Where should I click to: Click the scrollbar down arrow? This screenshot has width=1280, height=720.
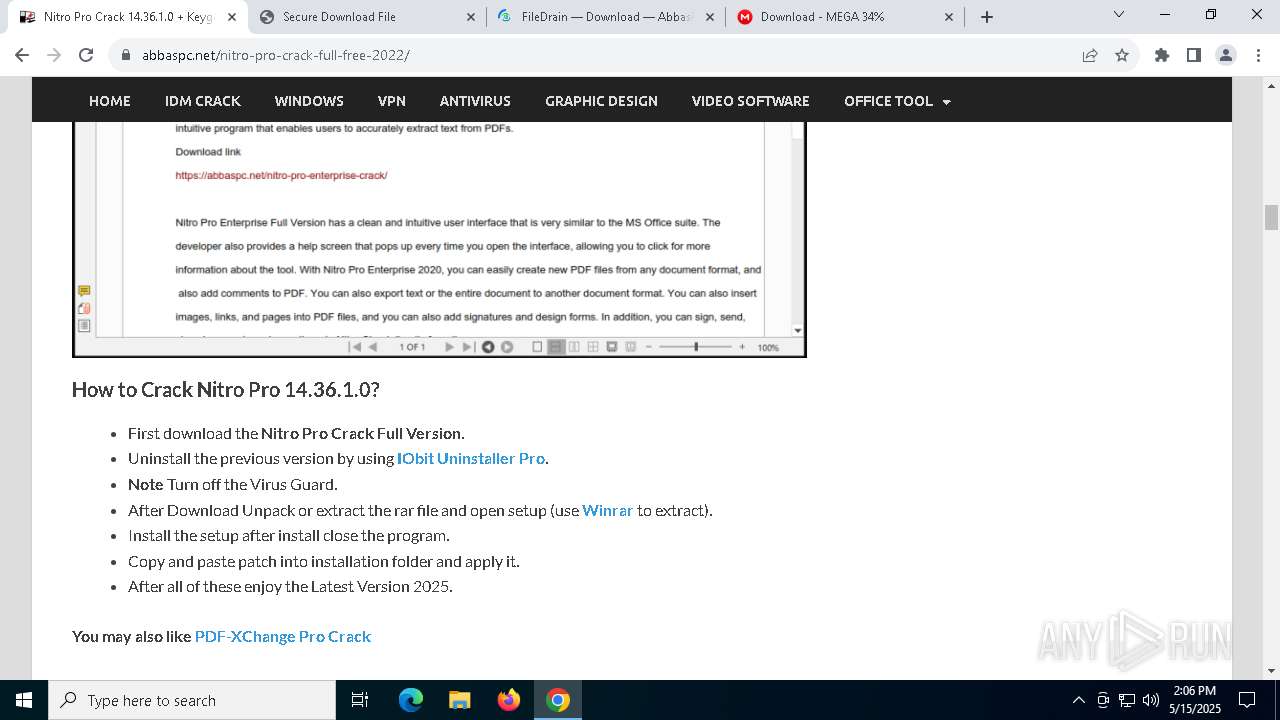pyautogui.click(x=1271, y=671)
